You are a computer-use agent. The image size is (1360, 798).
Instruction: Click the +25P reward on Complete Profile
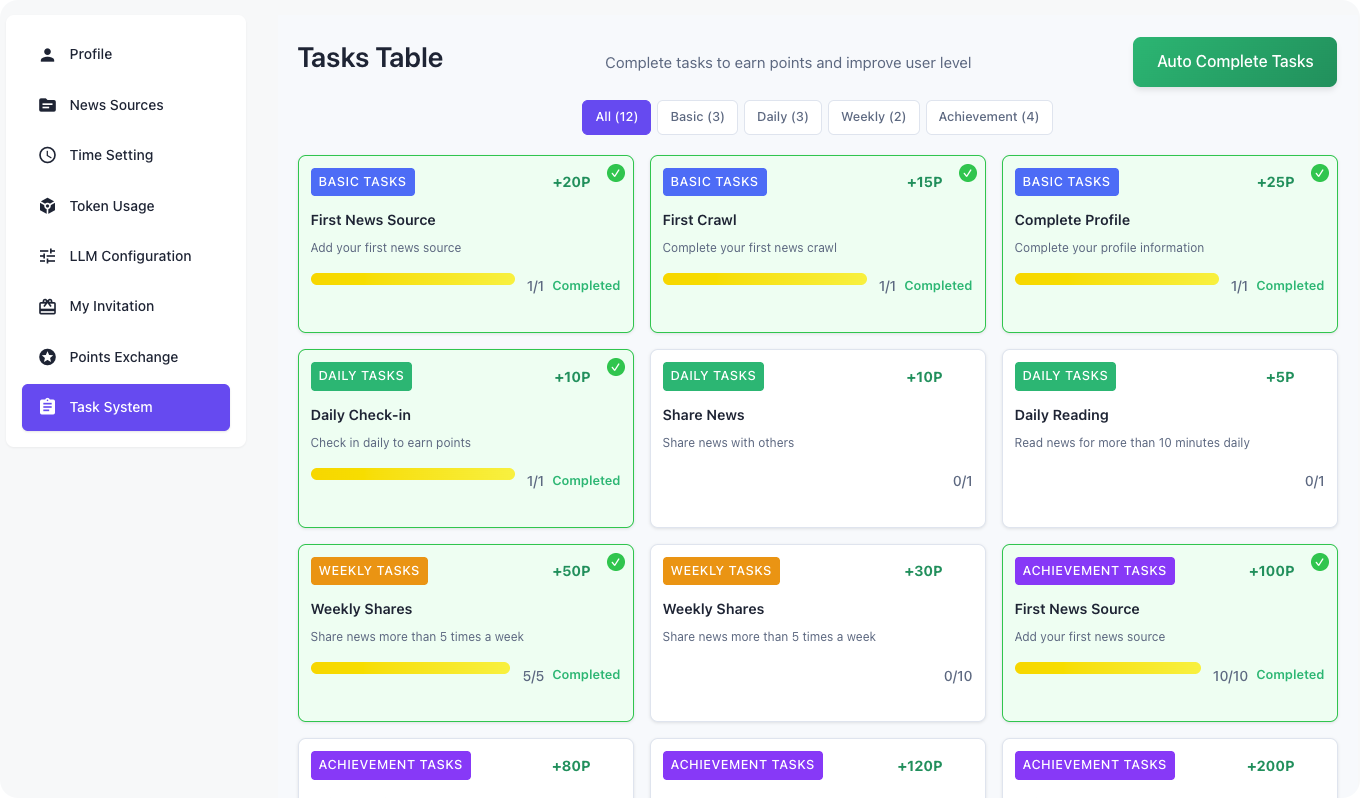[x=1276, y=182]
